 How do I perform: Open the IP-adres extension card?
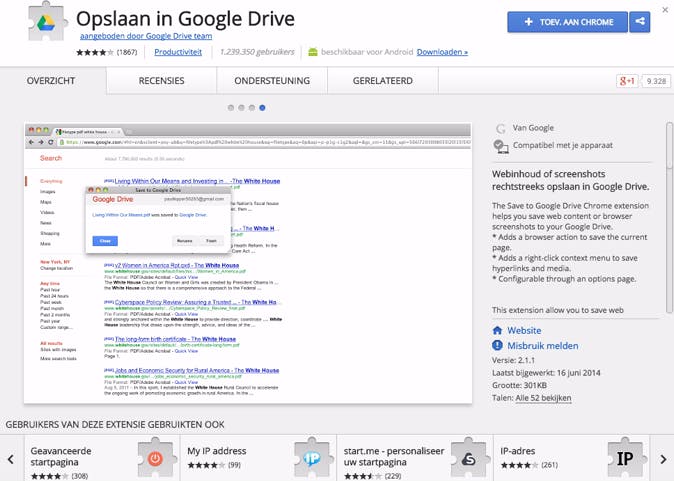point(572,458)
